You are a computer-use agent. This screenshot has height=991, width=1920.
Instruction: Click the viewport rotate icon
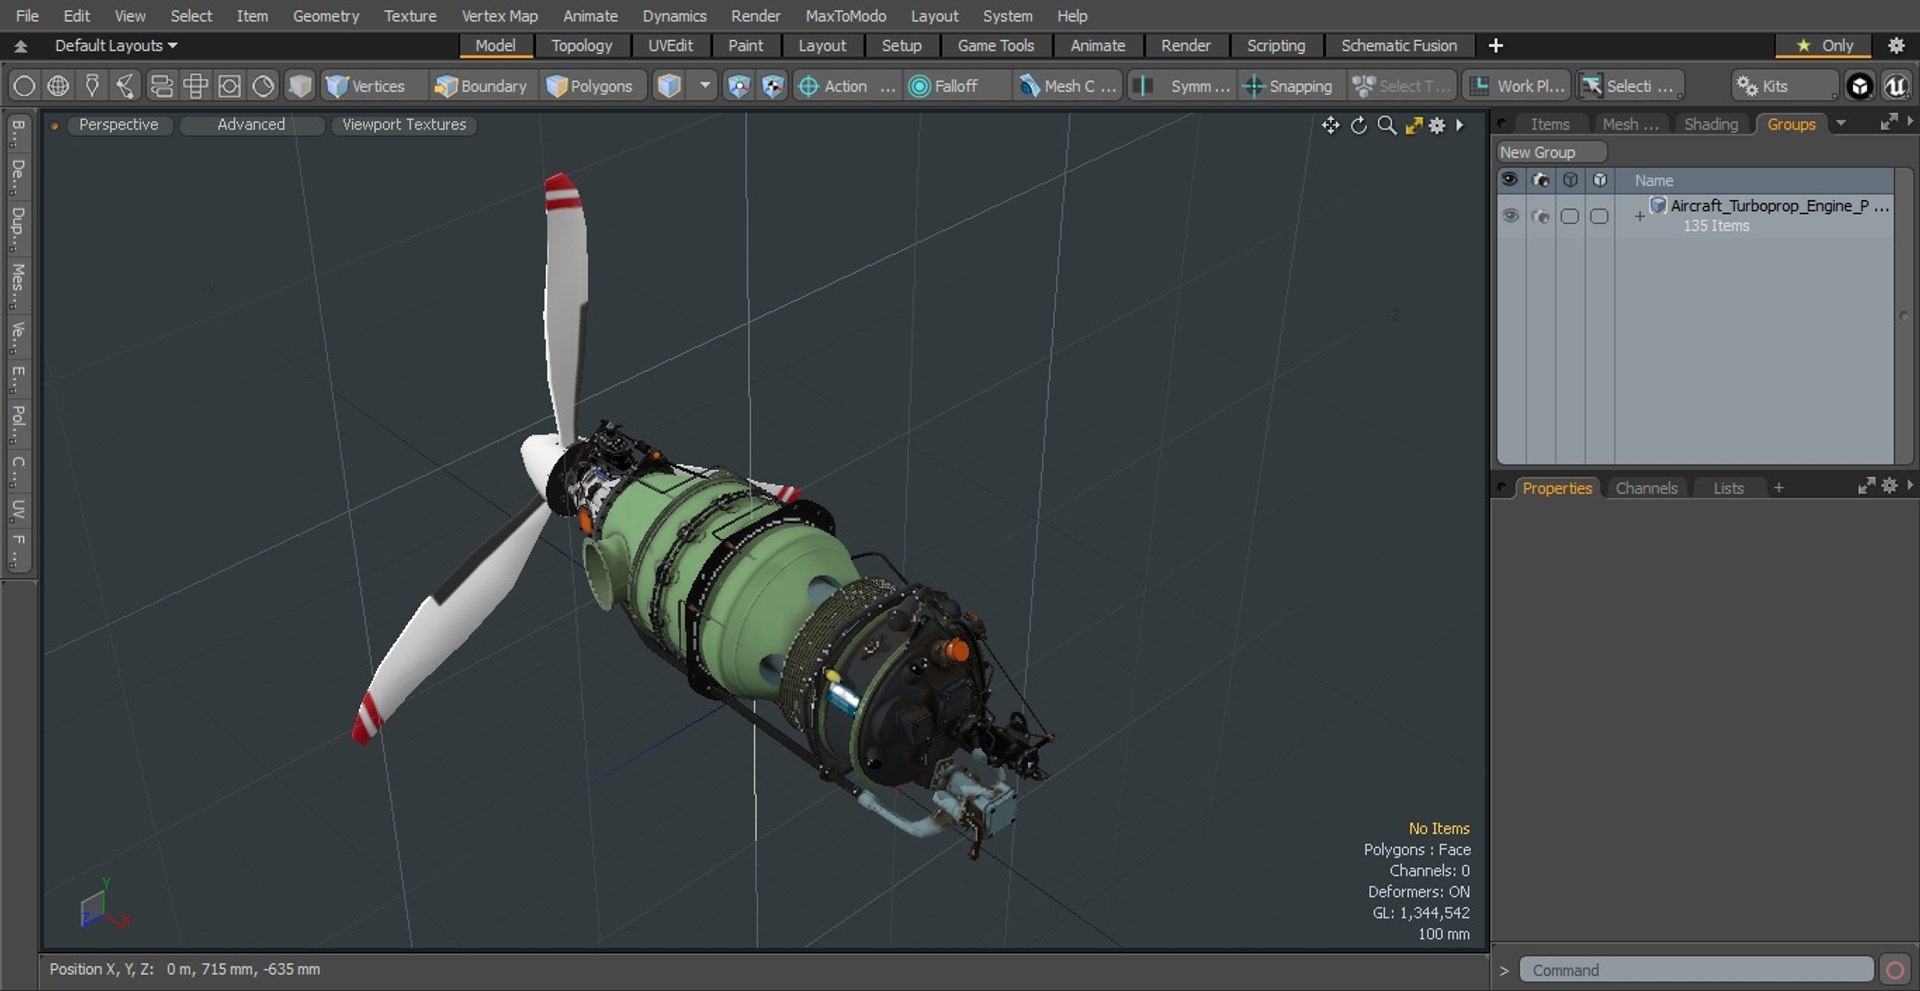coord(1358,125)
